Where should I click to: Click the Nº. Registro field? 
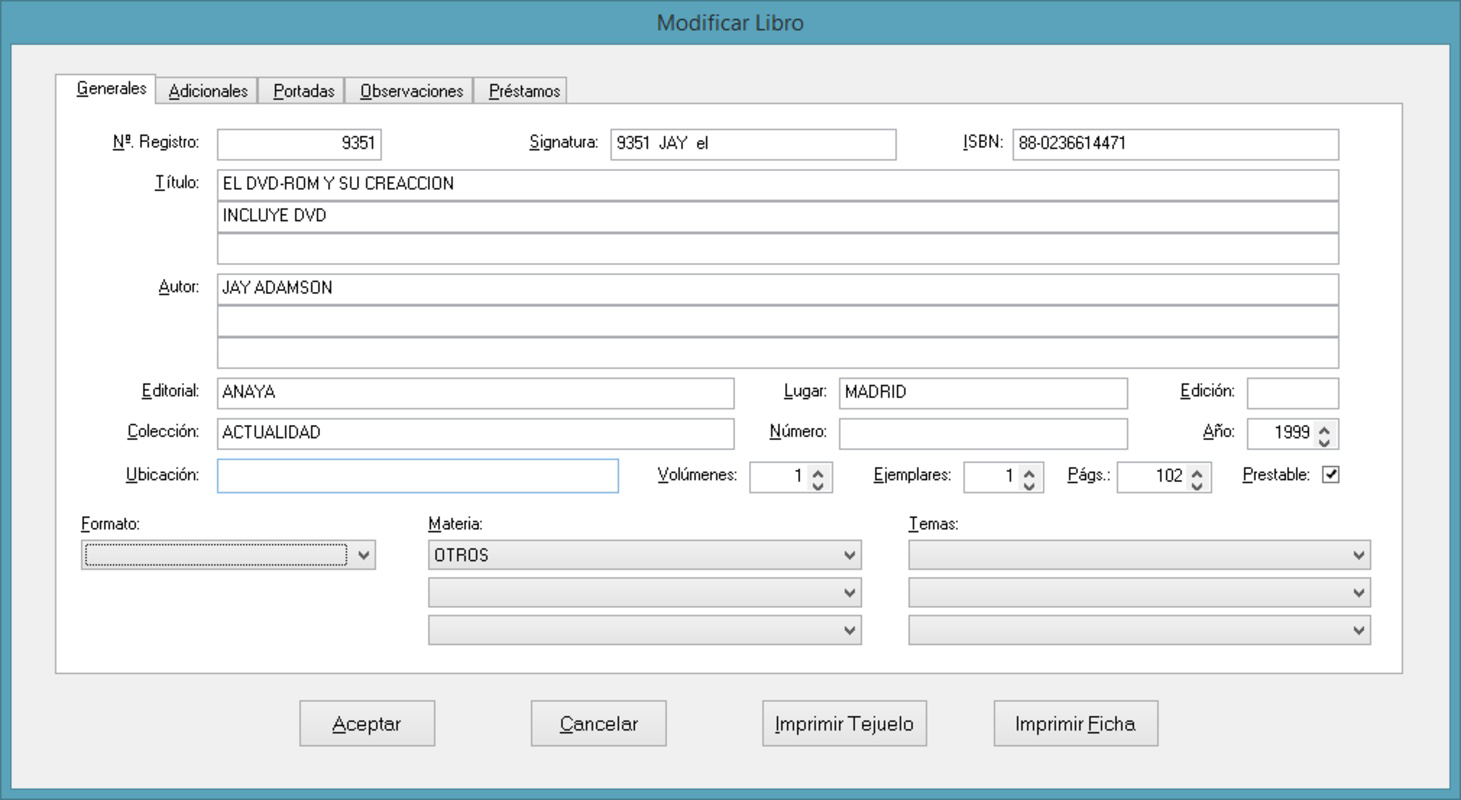point(299,143)
